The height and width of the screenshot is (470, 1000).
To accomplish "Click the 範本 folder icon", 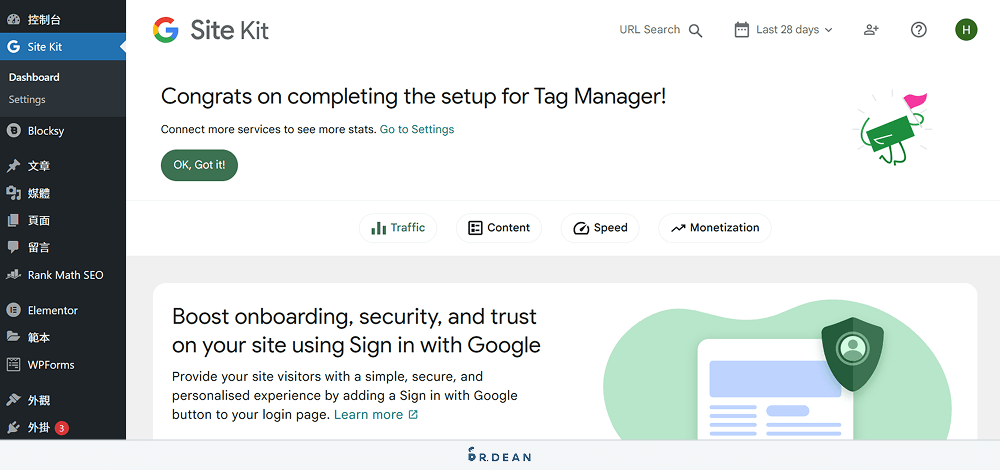I will pyautogui.click(x=13, y=337).
